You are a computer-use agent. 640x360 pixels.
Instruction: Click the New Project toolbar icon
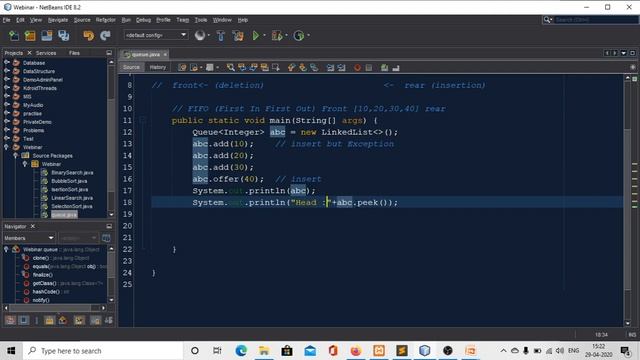[x=30, y=36]
